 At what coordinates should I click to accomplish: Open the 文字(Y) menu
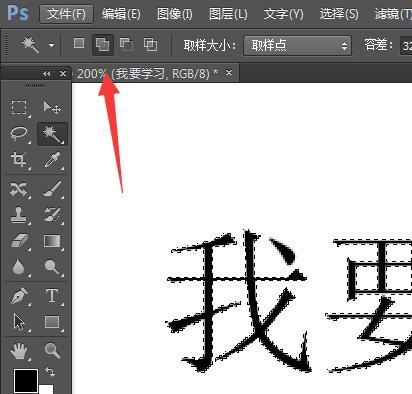click(284, 14)
